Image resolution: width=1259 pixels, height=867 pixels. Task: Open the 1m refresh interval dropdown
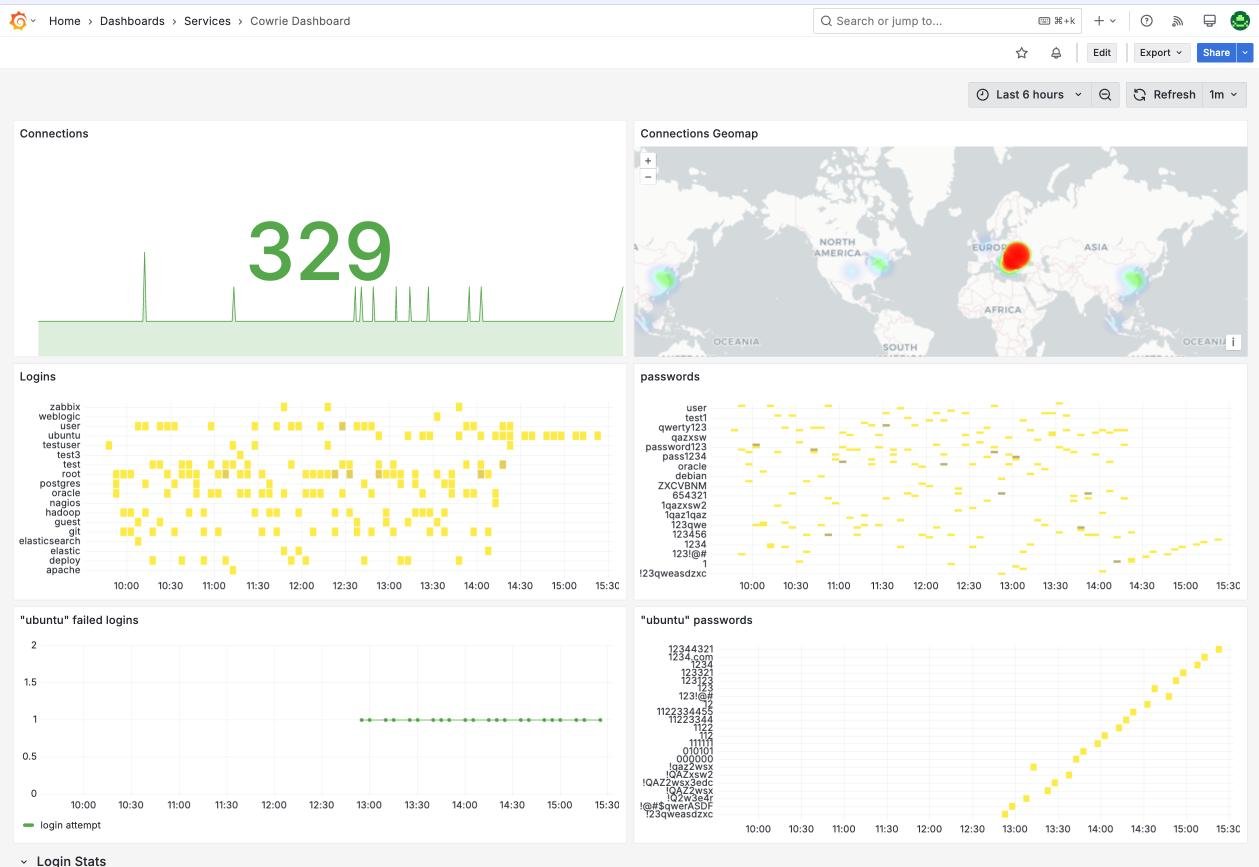click(x=1224, y=95)
